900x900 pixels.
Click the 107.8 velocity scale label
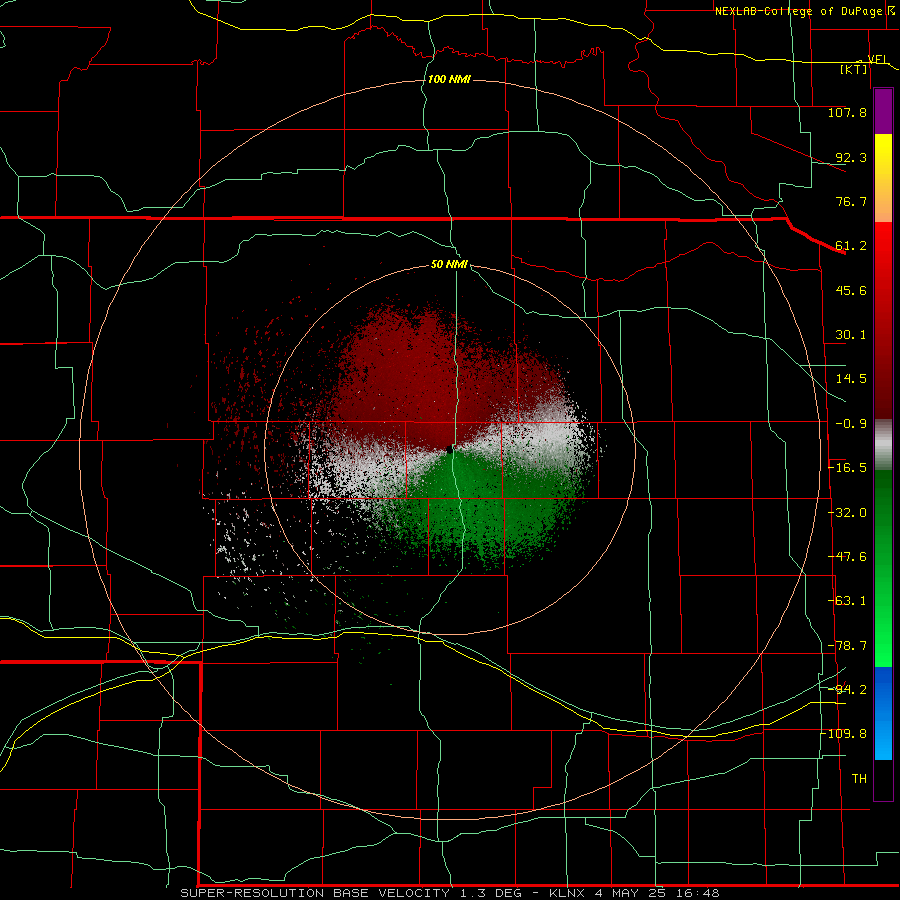[x=847, y=112]
